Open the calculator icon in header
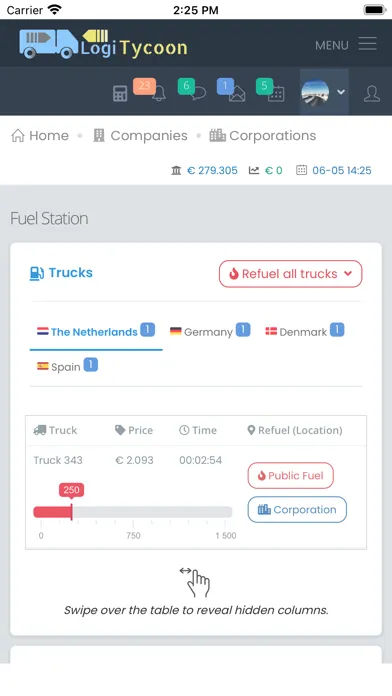The height and width of the screenshot is (696, 392). [120, 93]
